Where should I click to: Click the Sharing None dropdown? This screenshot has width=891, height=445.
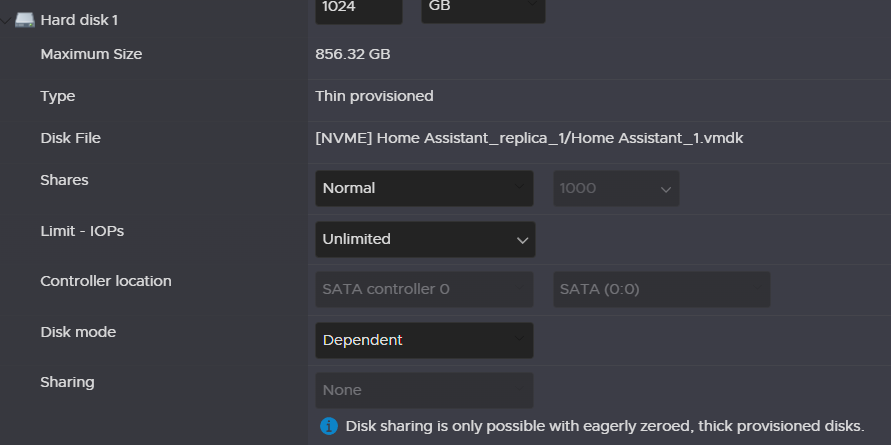(424, 390)
